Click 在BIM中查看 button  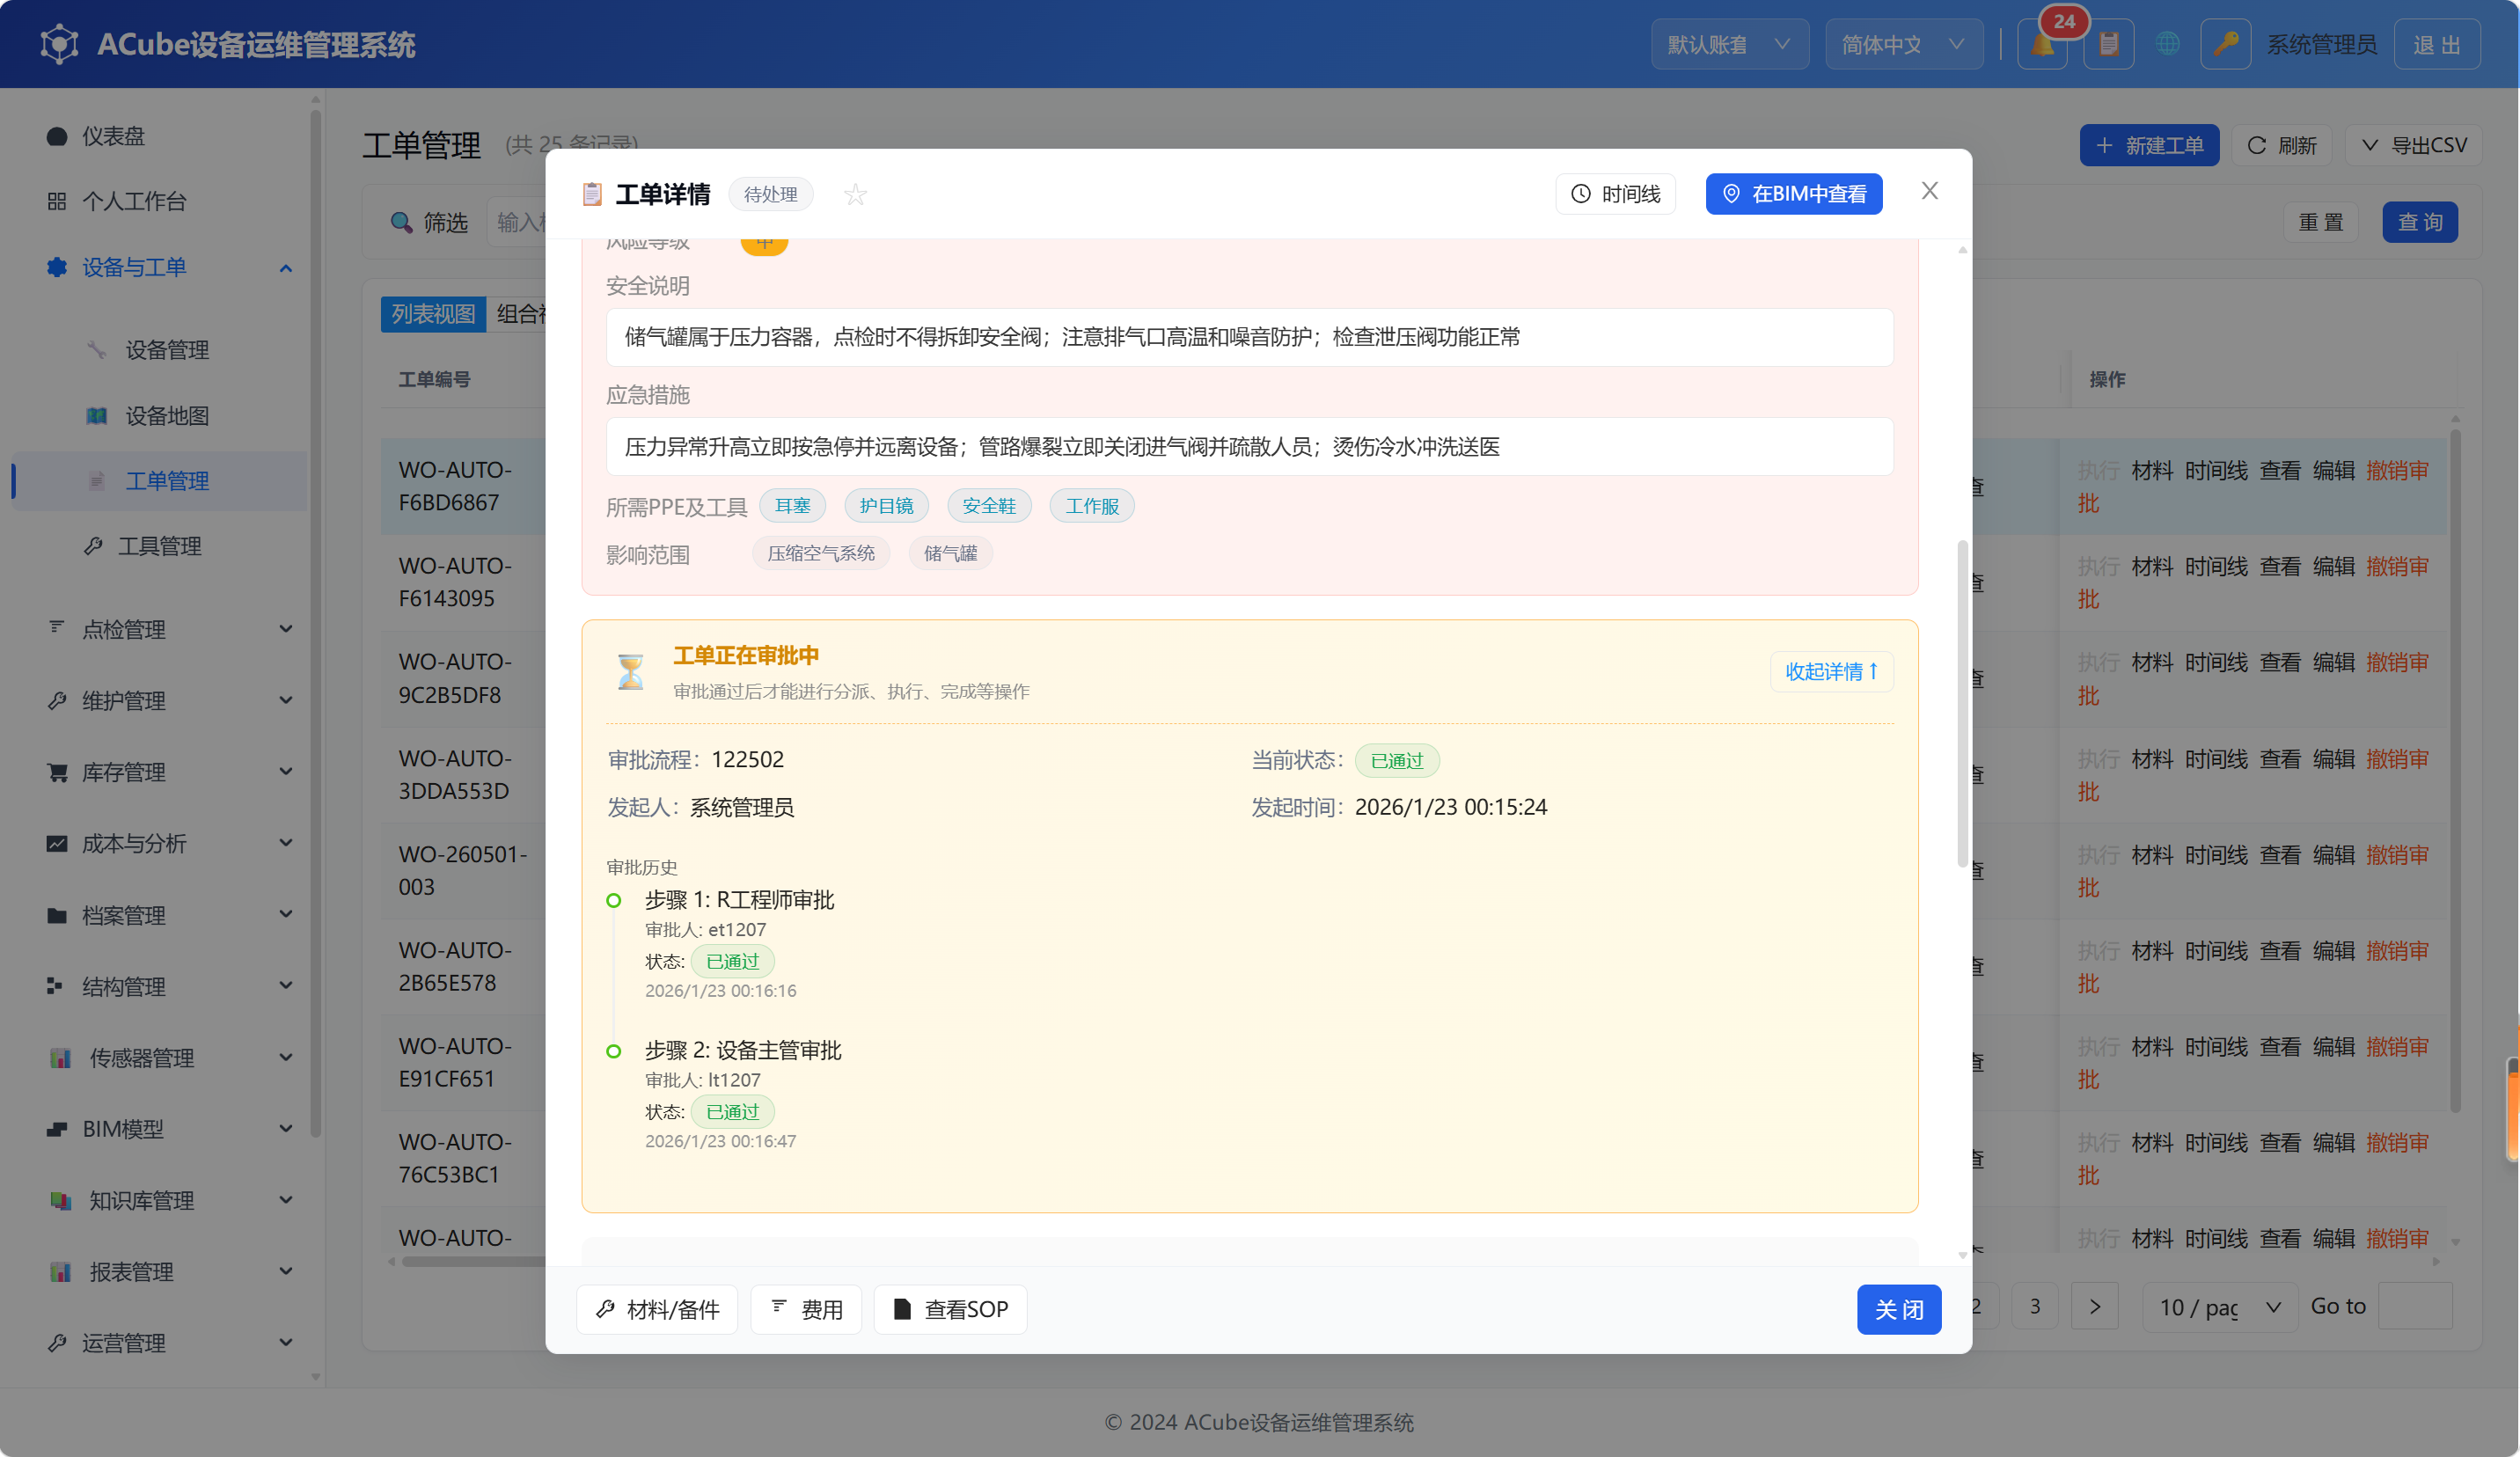(1794, 194)
